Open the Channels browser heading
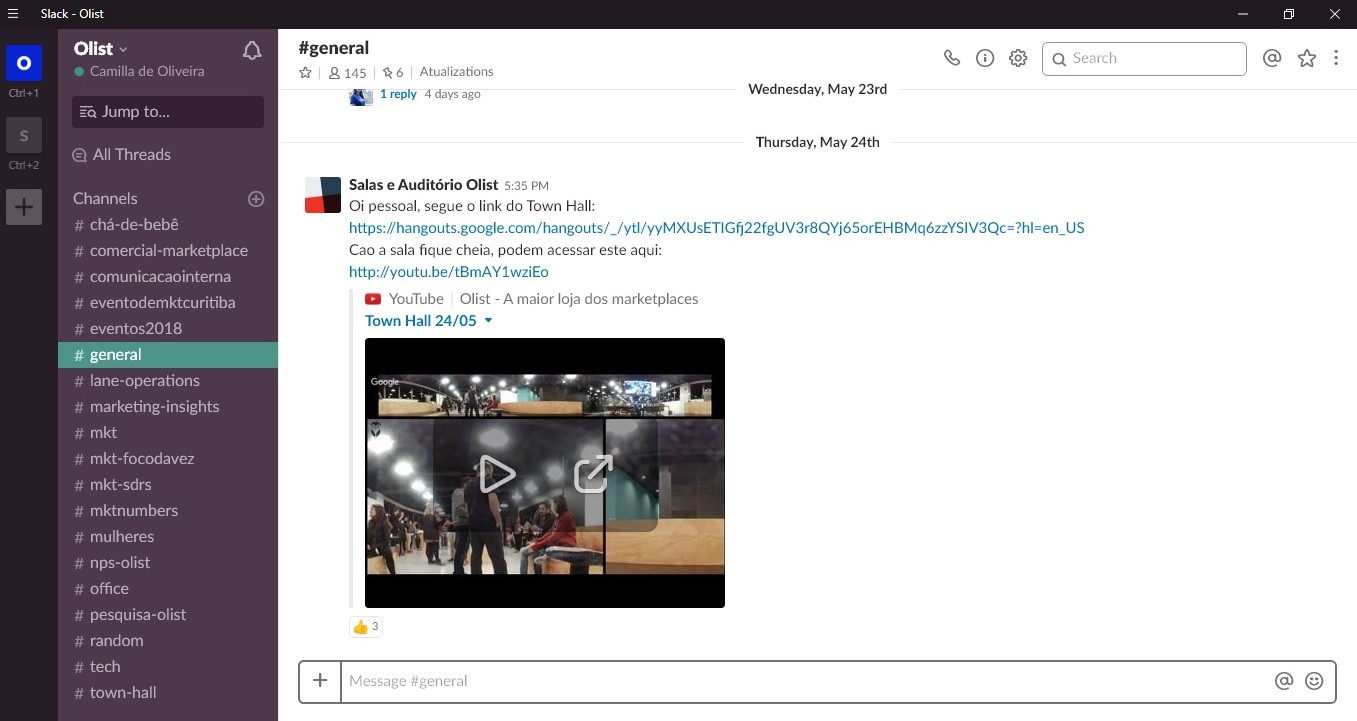Screen dimensions: 1357x721 pos(105,198)
